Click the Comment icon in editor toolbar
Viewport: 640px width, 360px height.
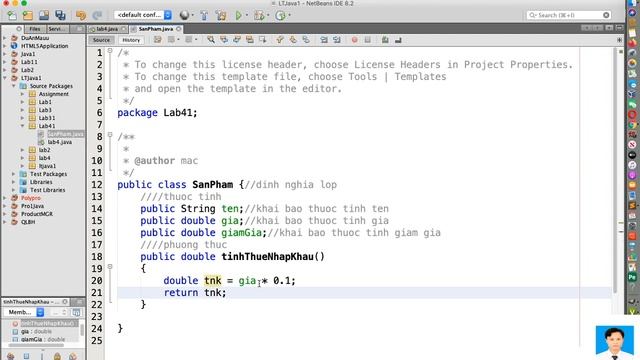tap(385, 40)
